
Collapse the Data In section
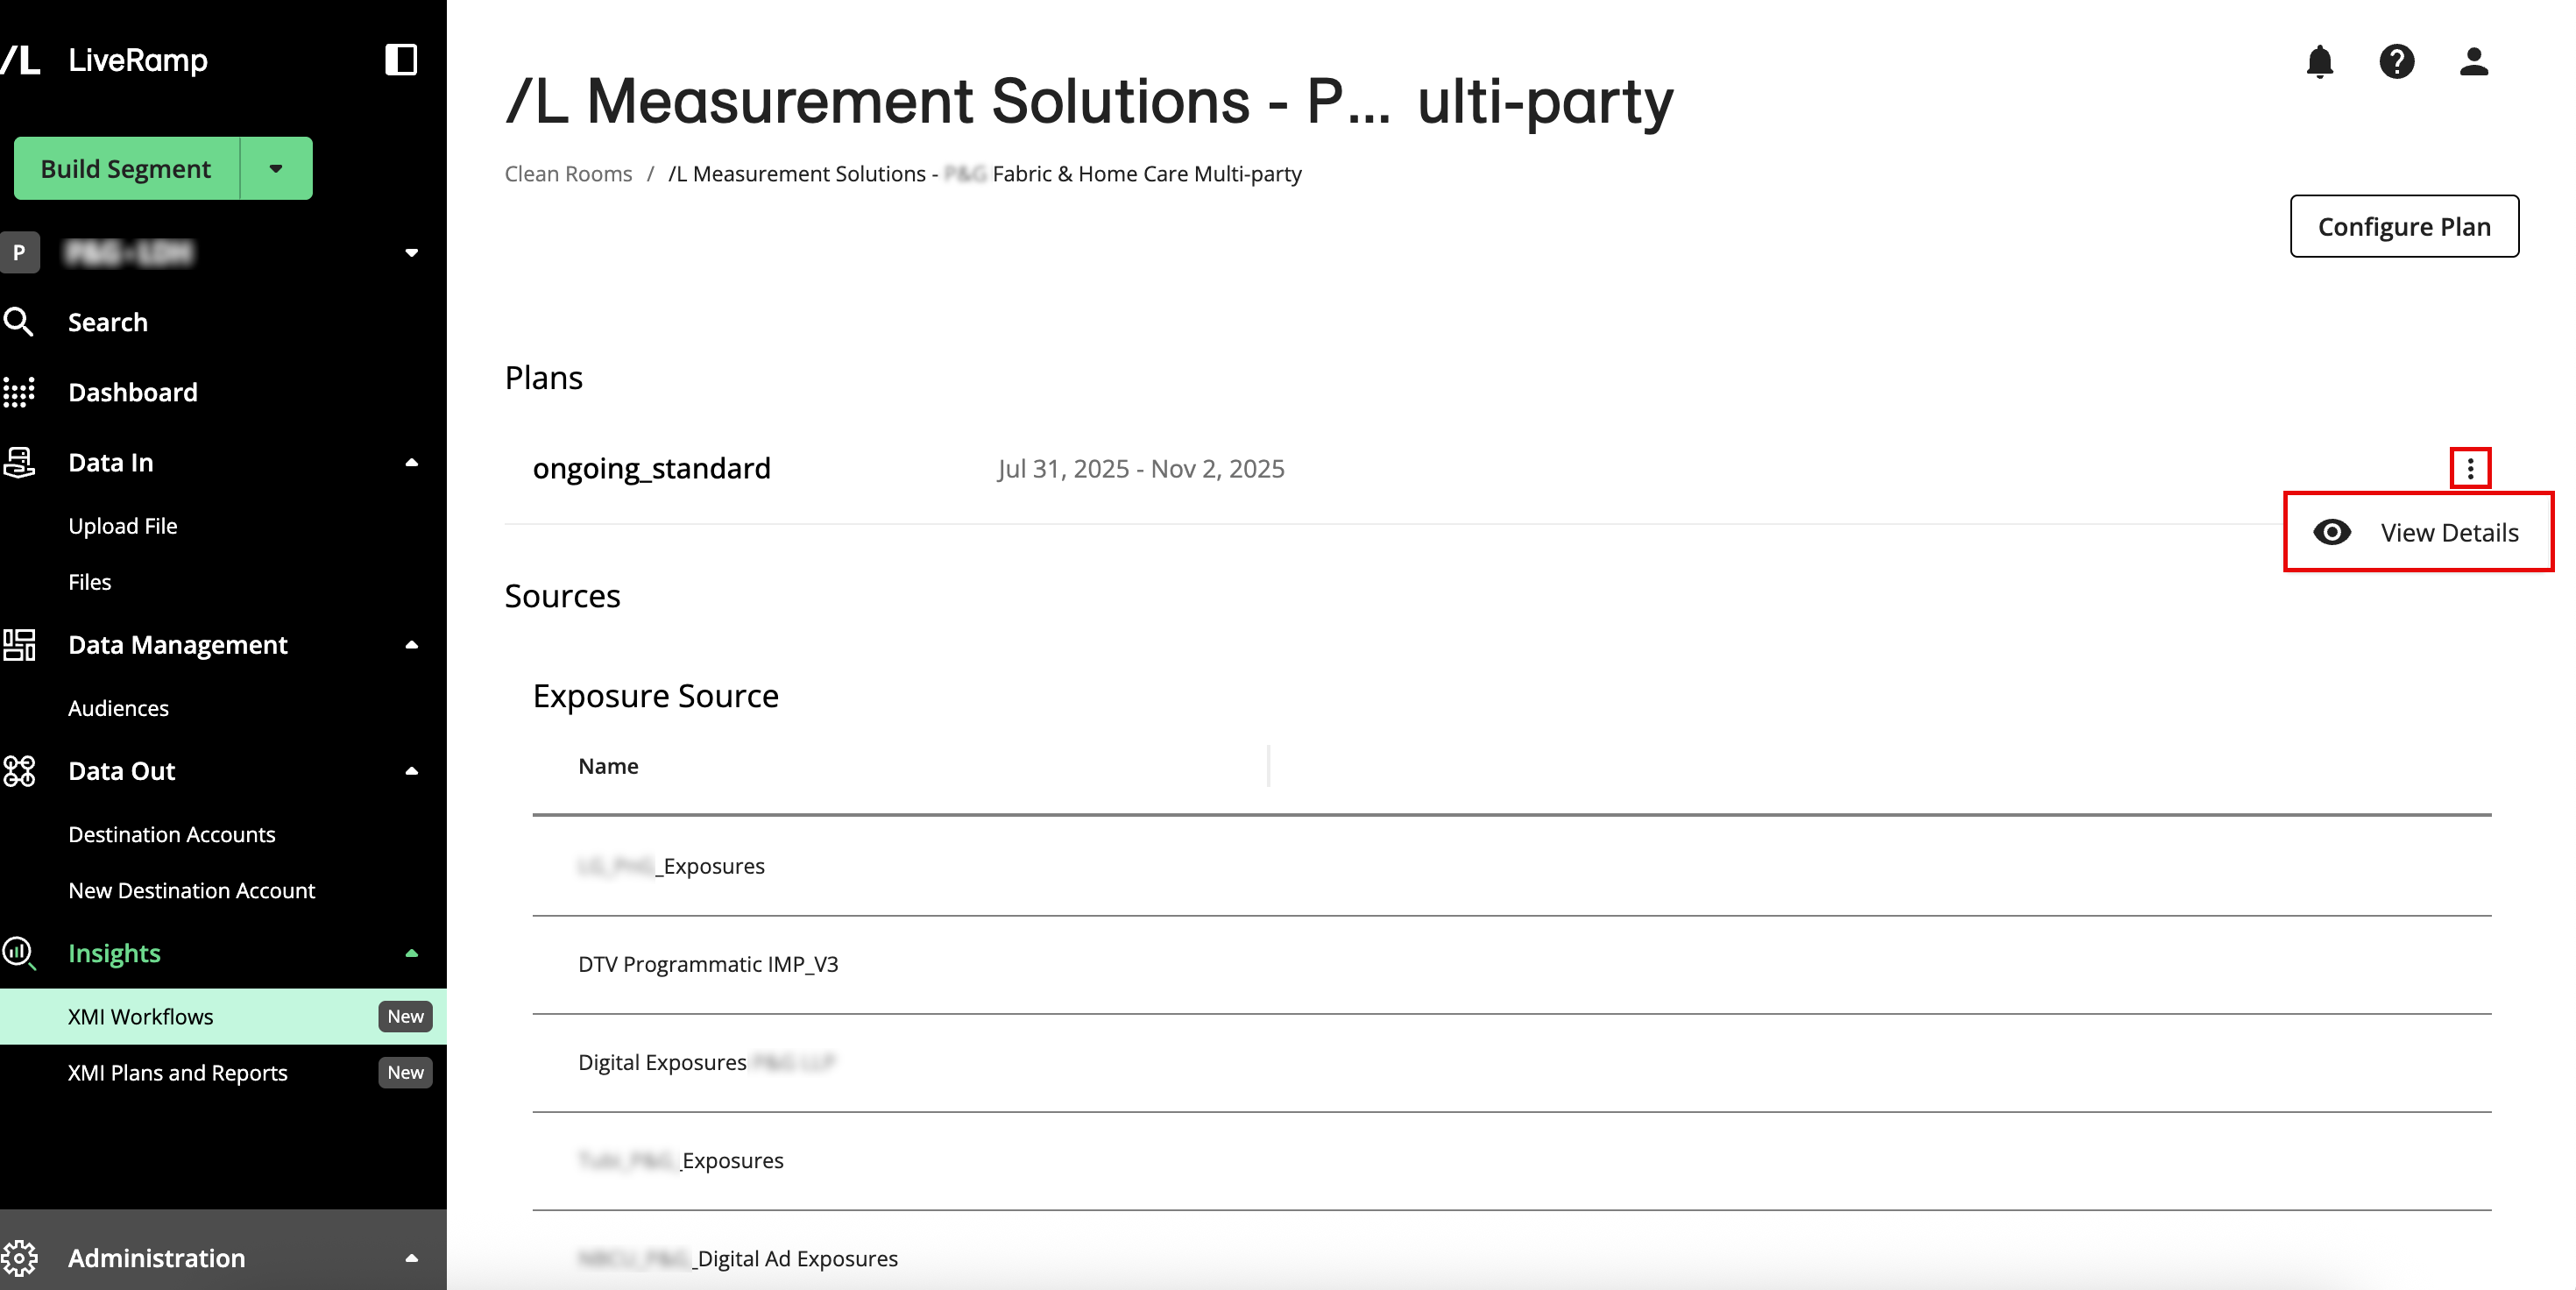click(x=411, y=462)
